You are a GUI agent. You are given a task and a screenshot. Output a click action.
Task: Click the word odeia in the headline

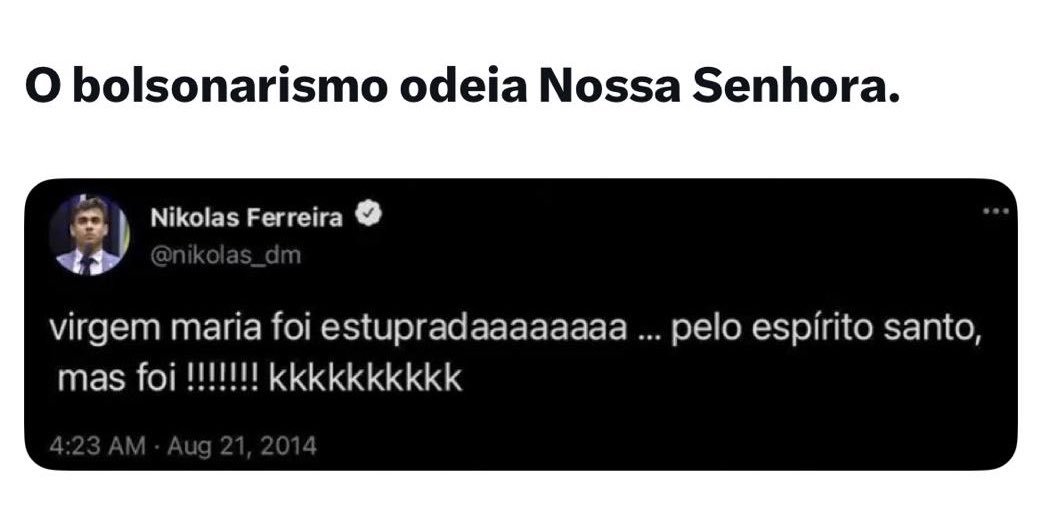(x=463, y=86)
